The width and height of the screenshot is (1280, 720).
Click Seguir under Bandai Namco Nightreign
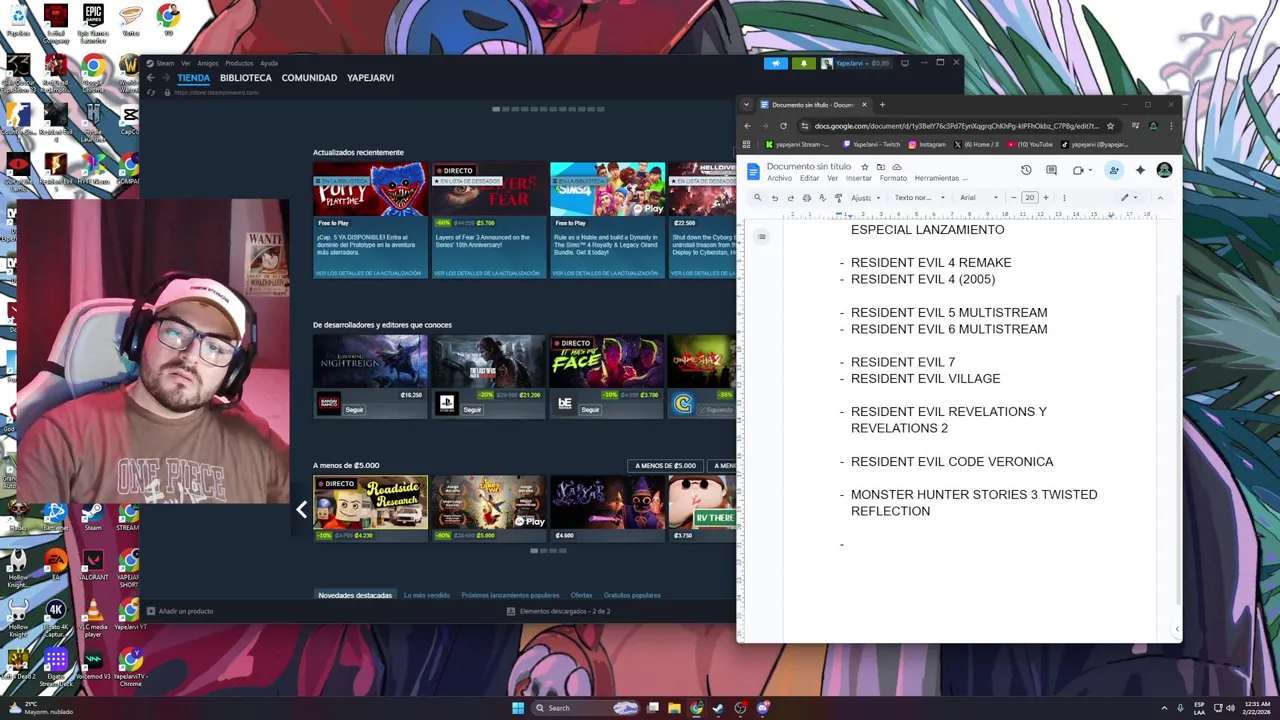pyautogui.click(x=354, y=410)
